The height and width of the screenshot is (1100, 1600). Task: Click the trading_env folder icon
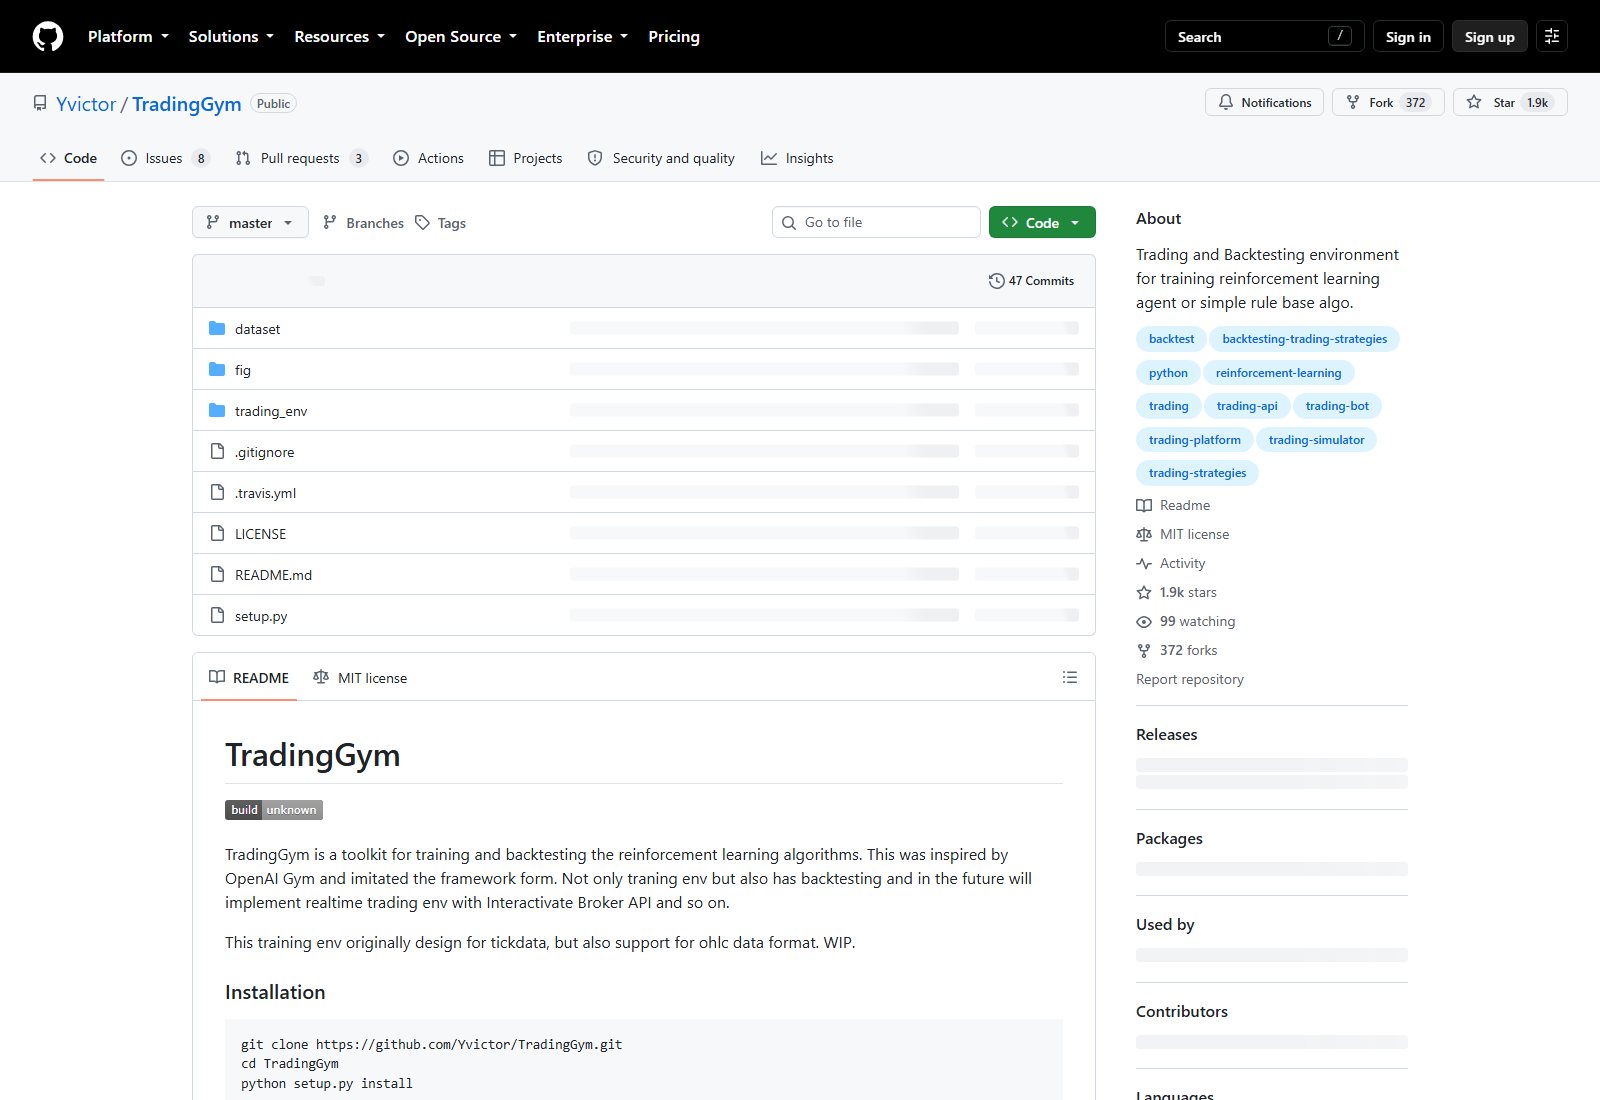217,410
